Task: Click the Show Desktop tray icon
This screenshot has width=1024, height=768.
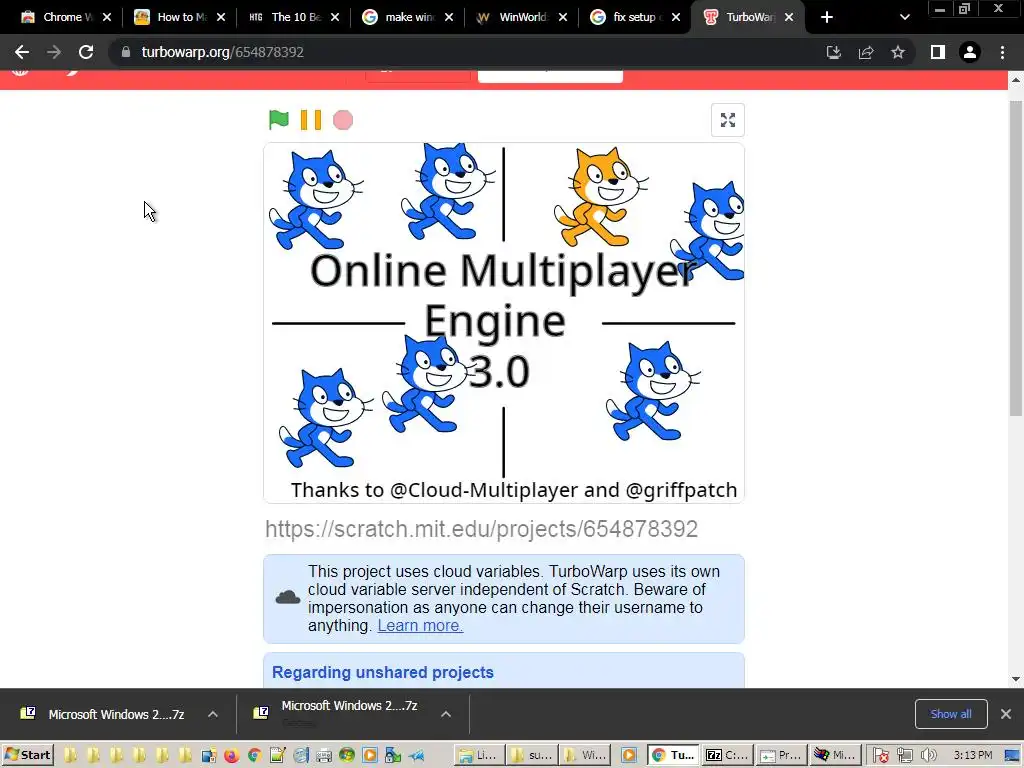Action: pos(1012,756)
